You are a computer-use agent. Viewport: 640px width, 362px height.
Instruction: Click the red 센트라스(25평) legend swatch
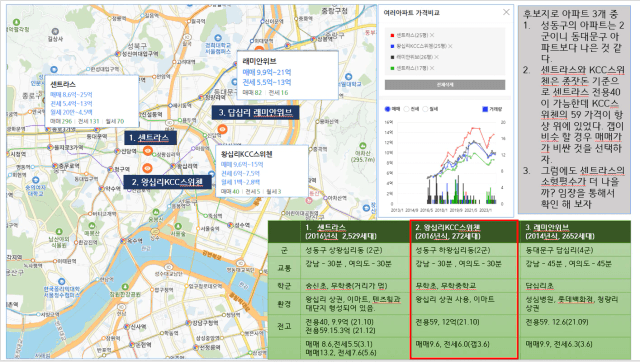pos(392,36)
